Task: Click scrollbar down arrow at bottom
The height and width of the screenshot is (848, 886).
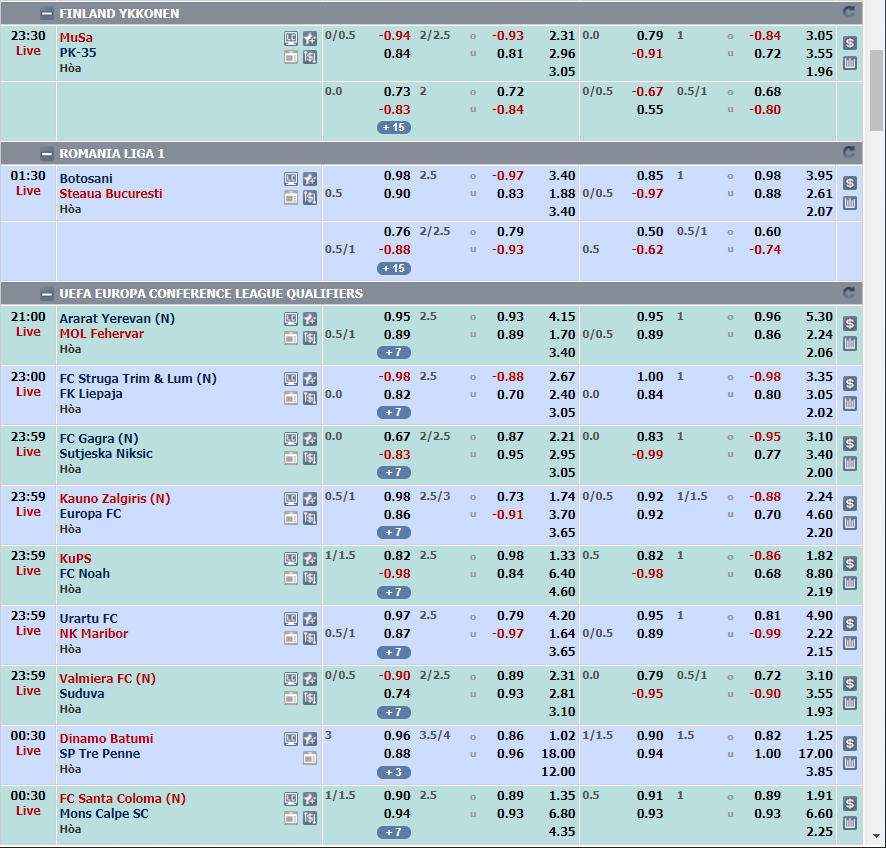Action: point(876,836)
